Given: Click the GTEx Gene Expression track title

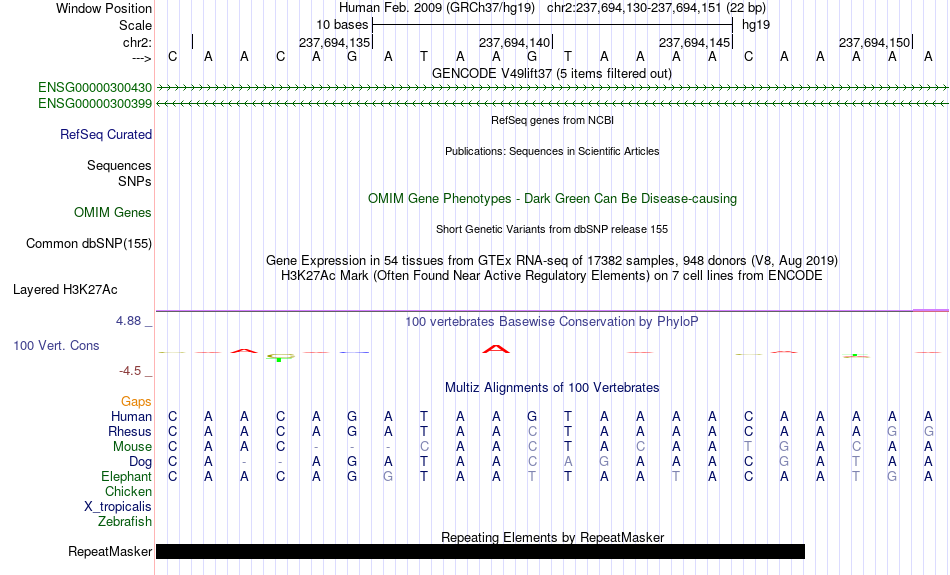Looking at the screenshot, I should click(552, 261).
